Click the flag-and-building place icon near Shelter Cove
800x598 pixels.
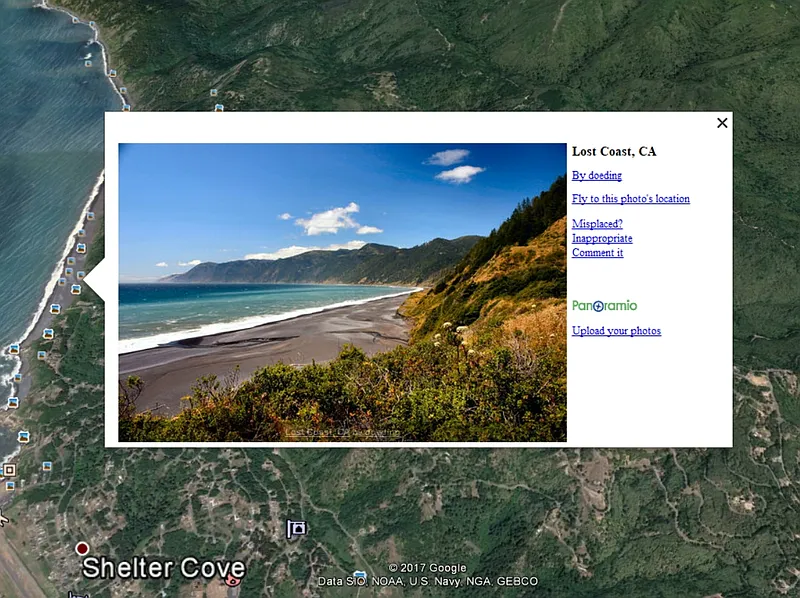[x=296, y=529]
